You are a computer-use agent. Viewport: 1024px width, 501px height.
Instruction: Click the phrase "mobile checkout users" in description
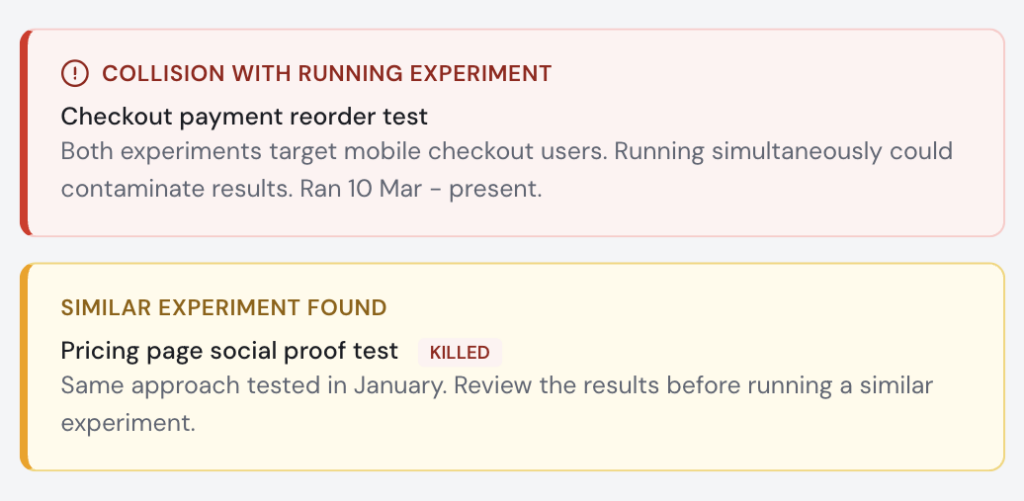[x=500, y=152]
